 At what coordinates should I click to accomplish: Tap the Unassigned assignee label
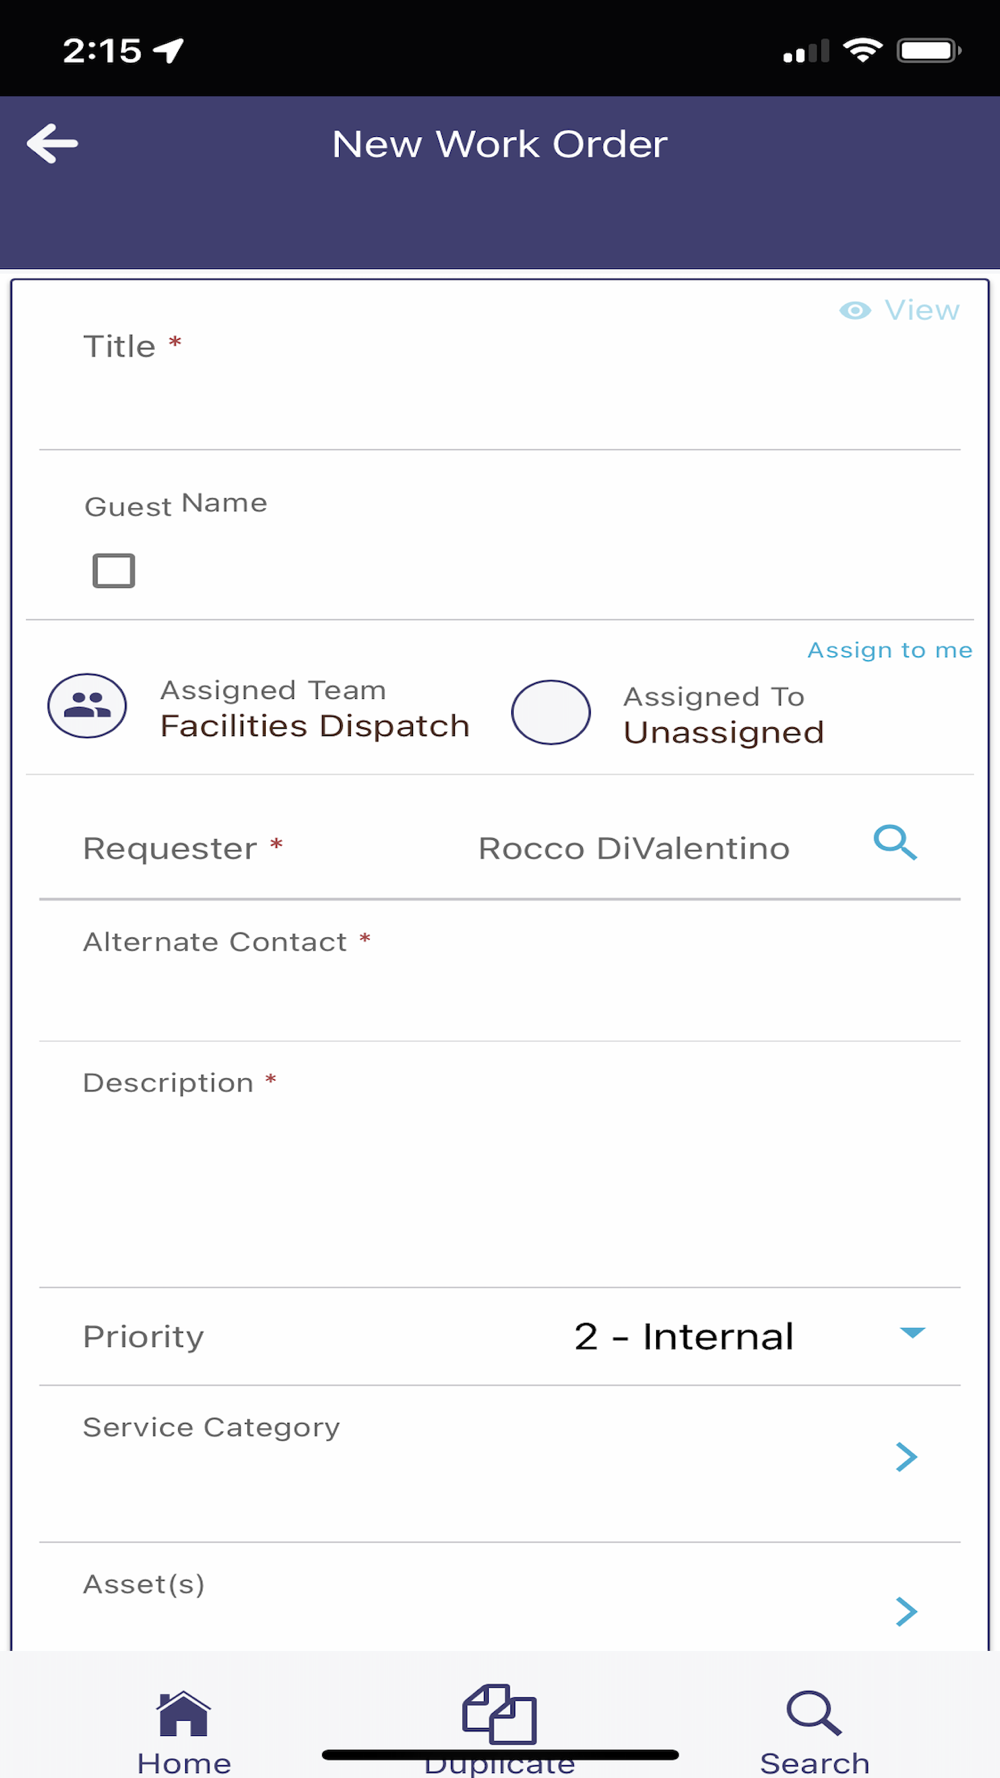coord(723,733)
